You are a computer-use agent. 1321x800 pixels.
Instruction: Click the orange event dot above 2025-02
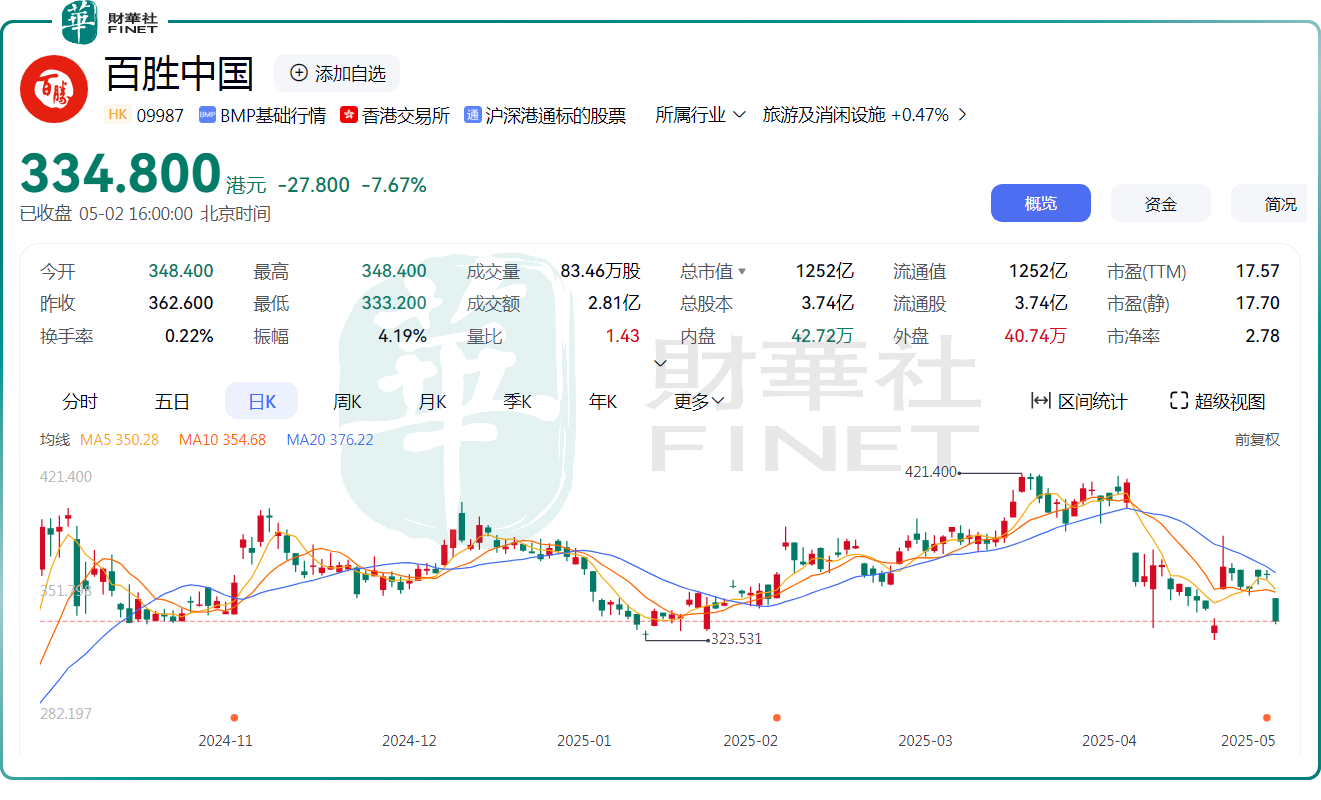(x=776, y=717)
